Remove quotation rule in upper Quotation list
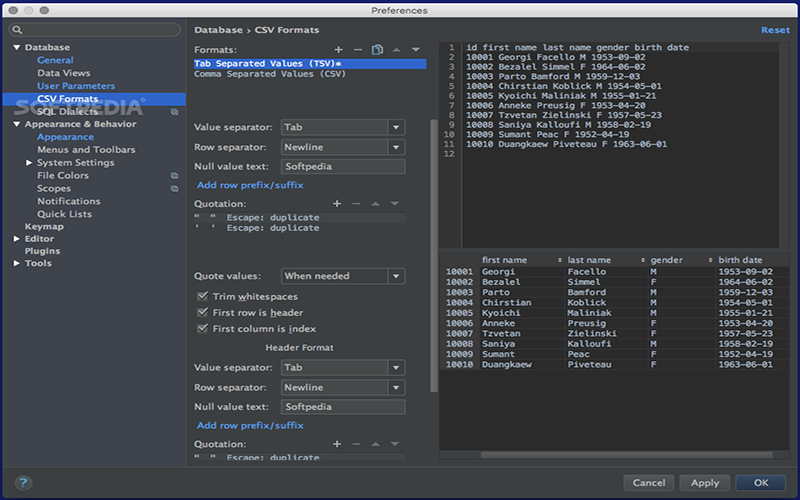The height and width of the screenshot is (500, 800). pos(356,204)
